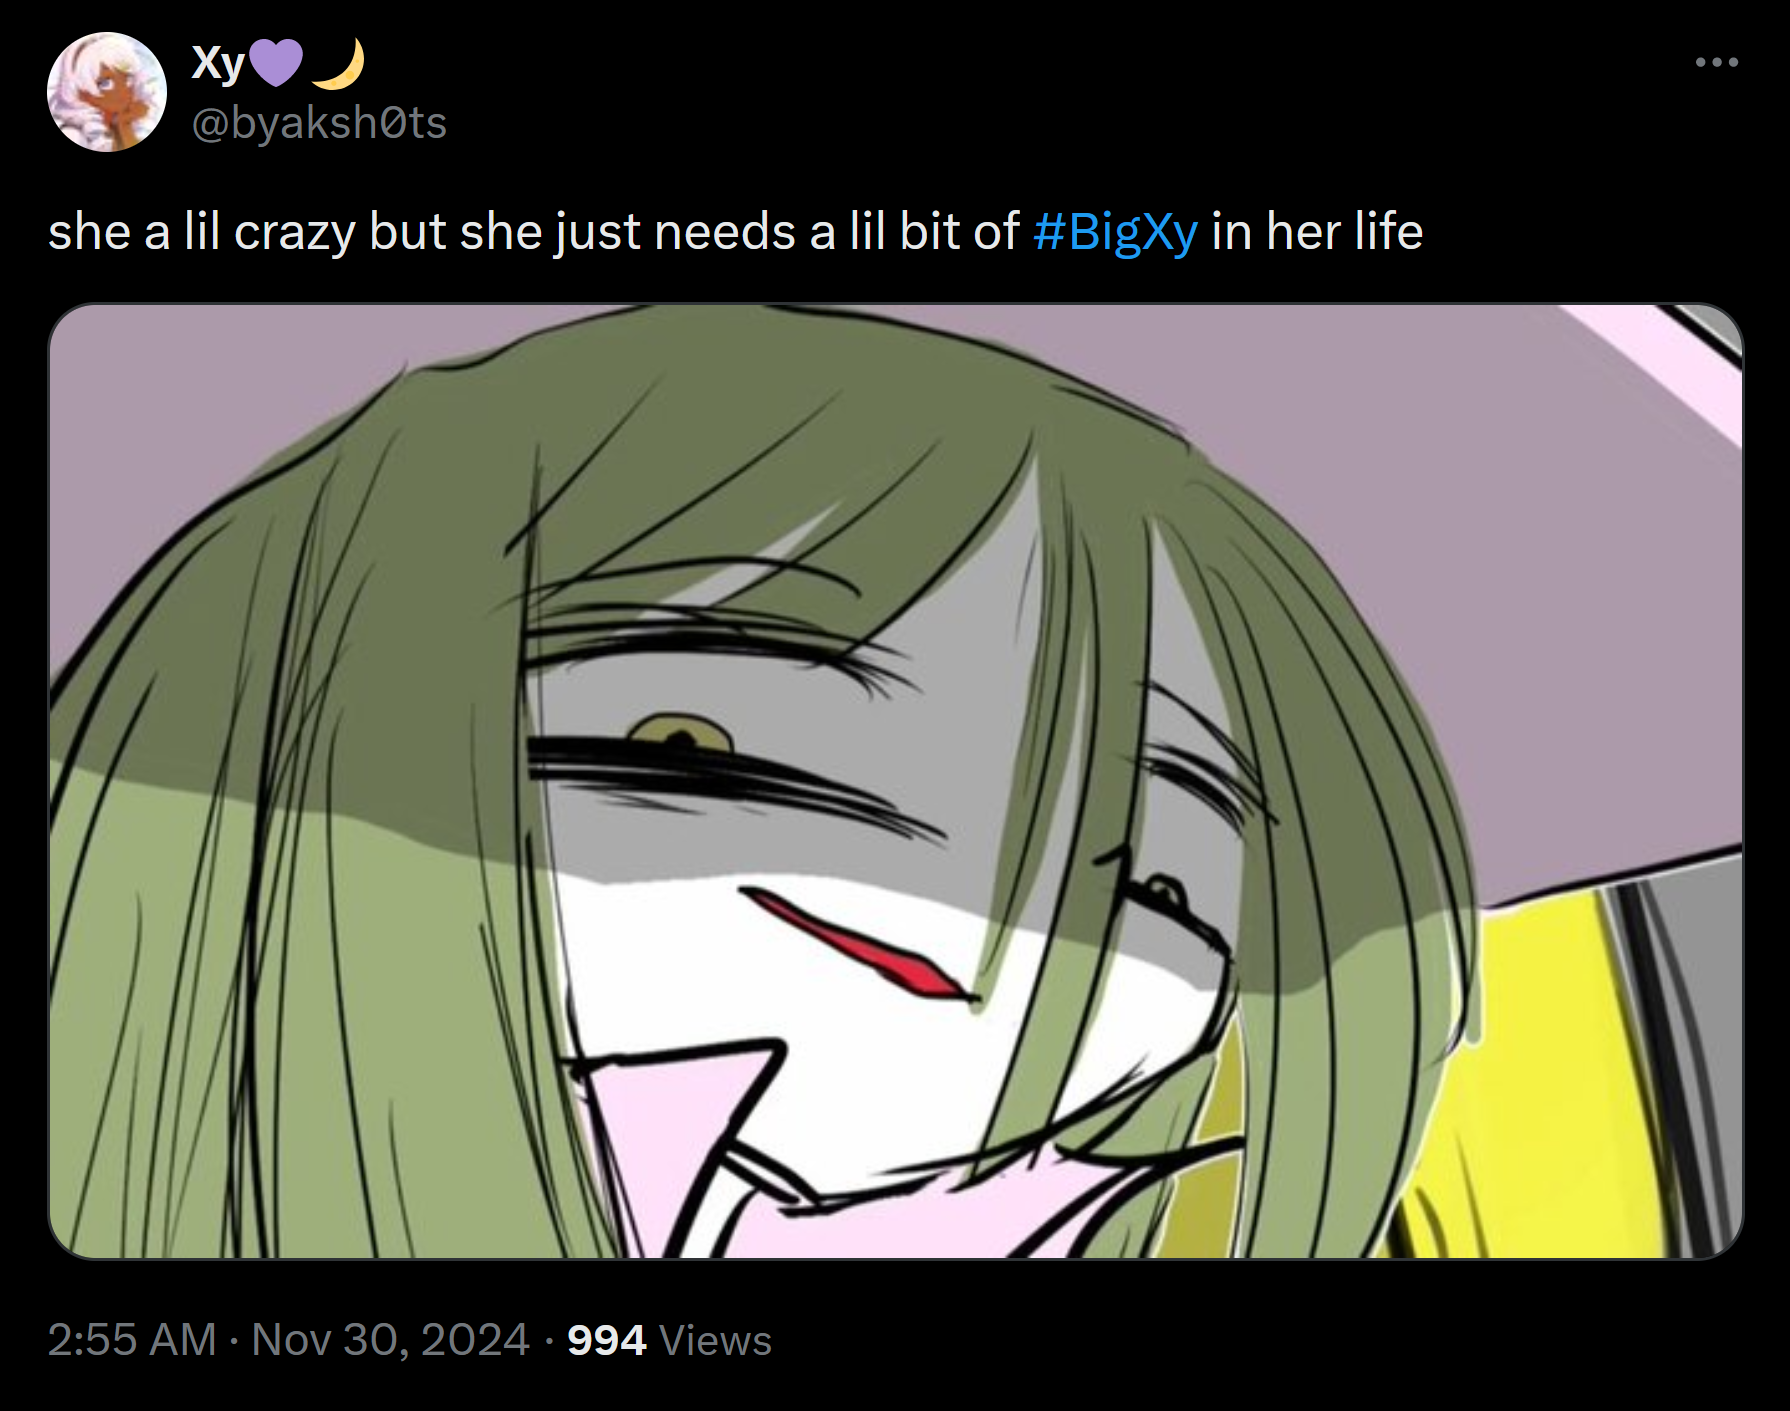Click the crescent moon emoji beside the name

[338, 64]
